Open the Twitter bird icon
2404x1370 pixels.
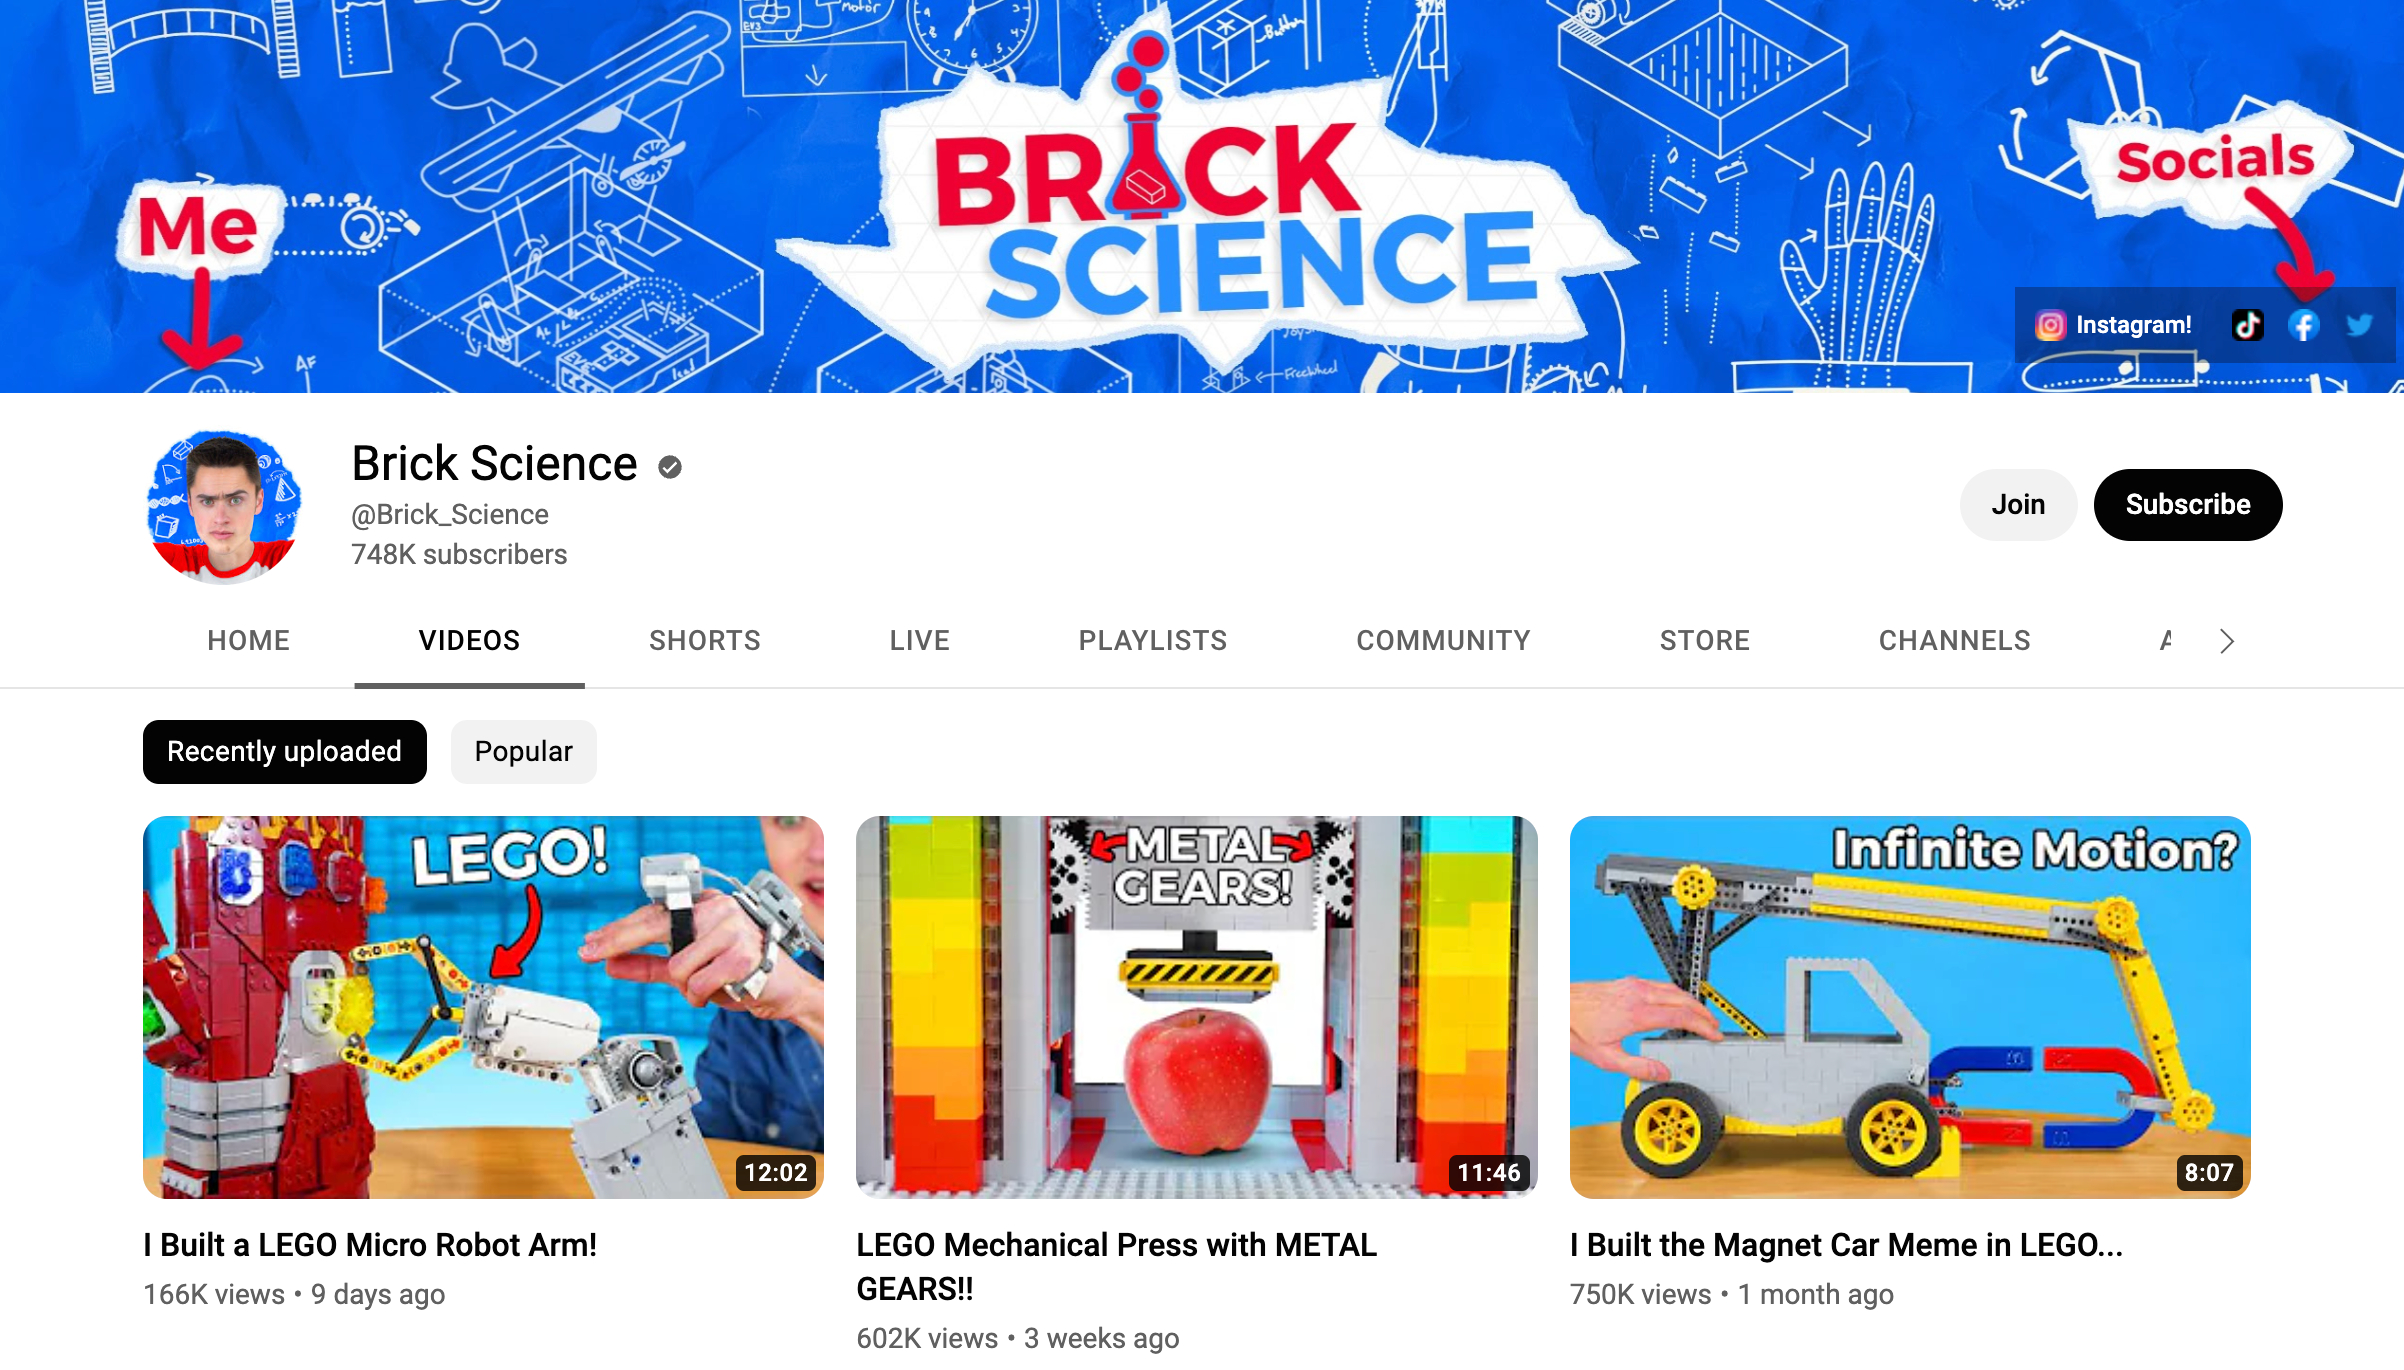point(2359,325)
